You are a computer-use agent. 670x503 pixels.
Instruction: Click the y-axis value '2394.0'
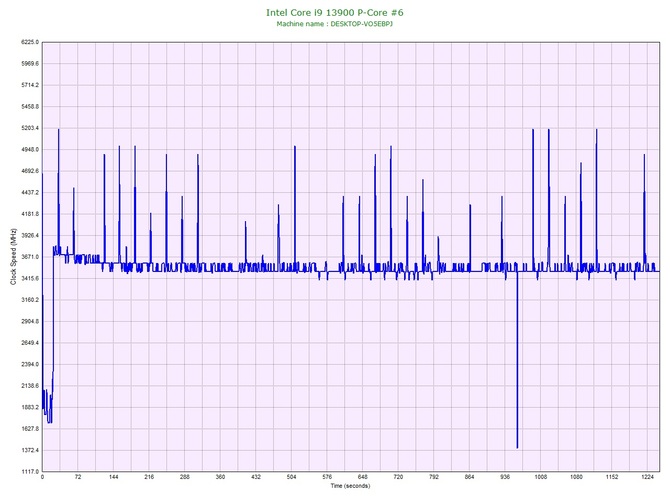tap(30, 365)
